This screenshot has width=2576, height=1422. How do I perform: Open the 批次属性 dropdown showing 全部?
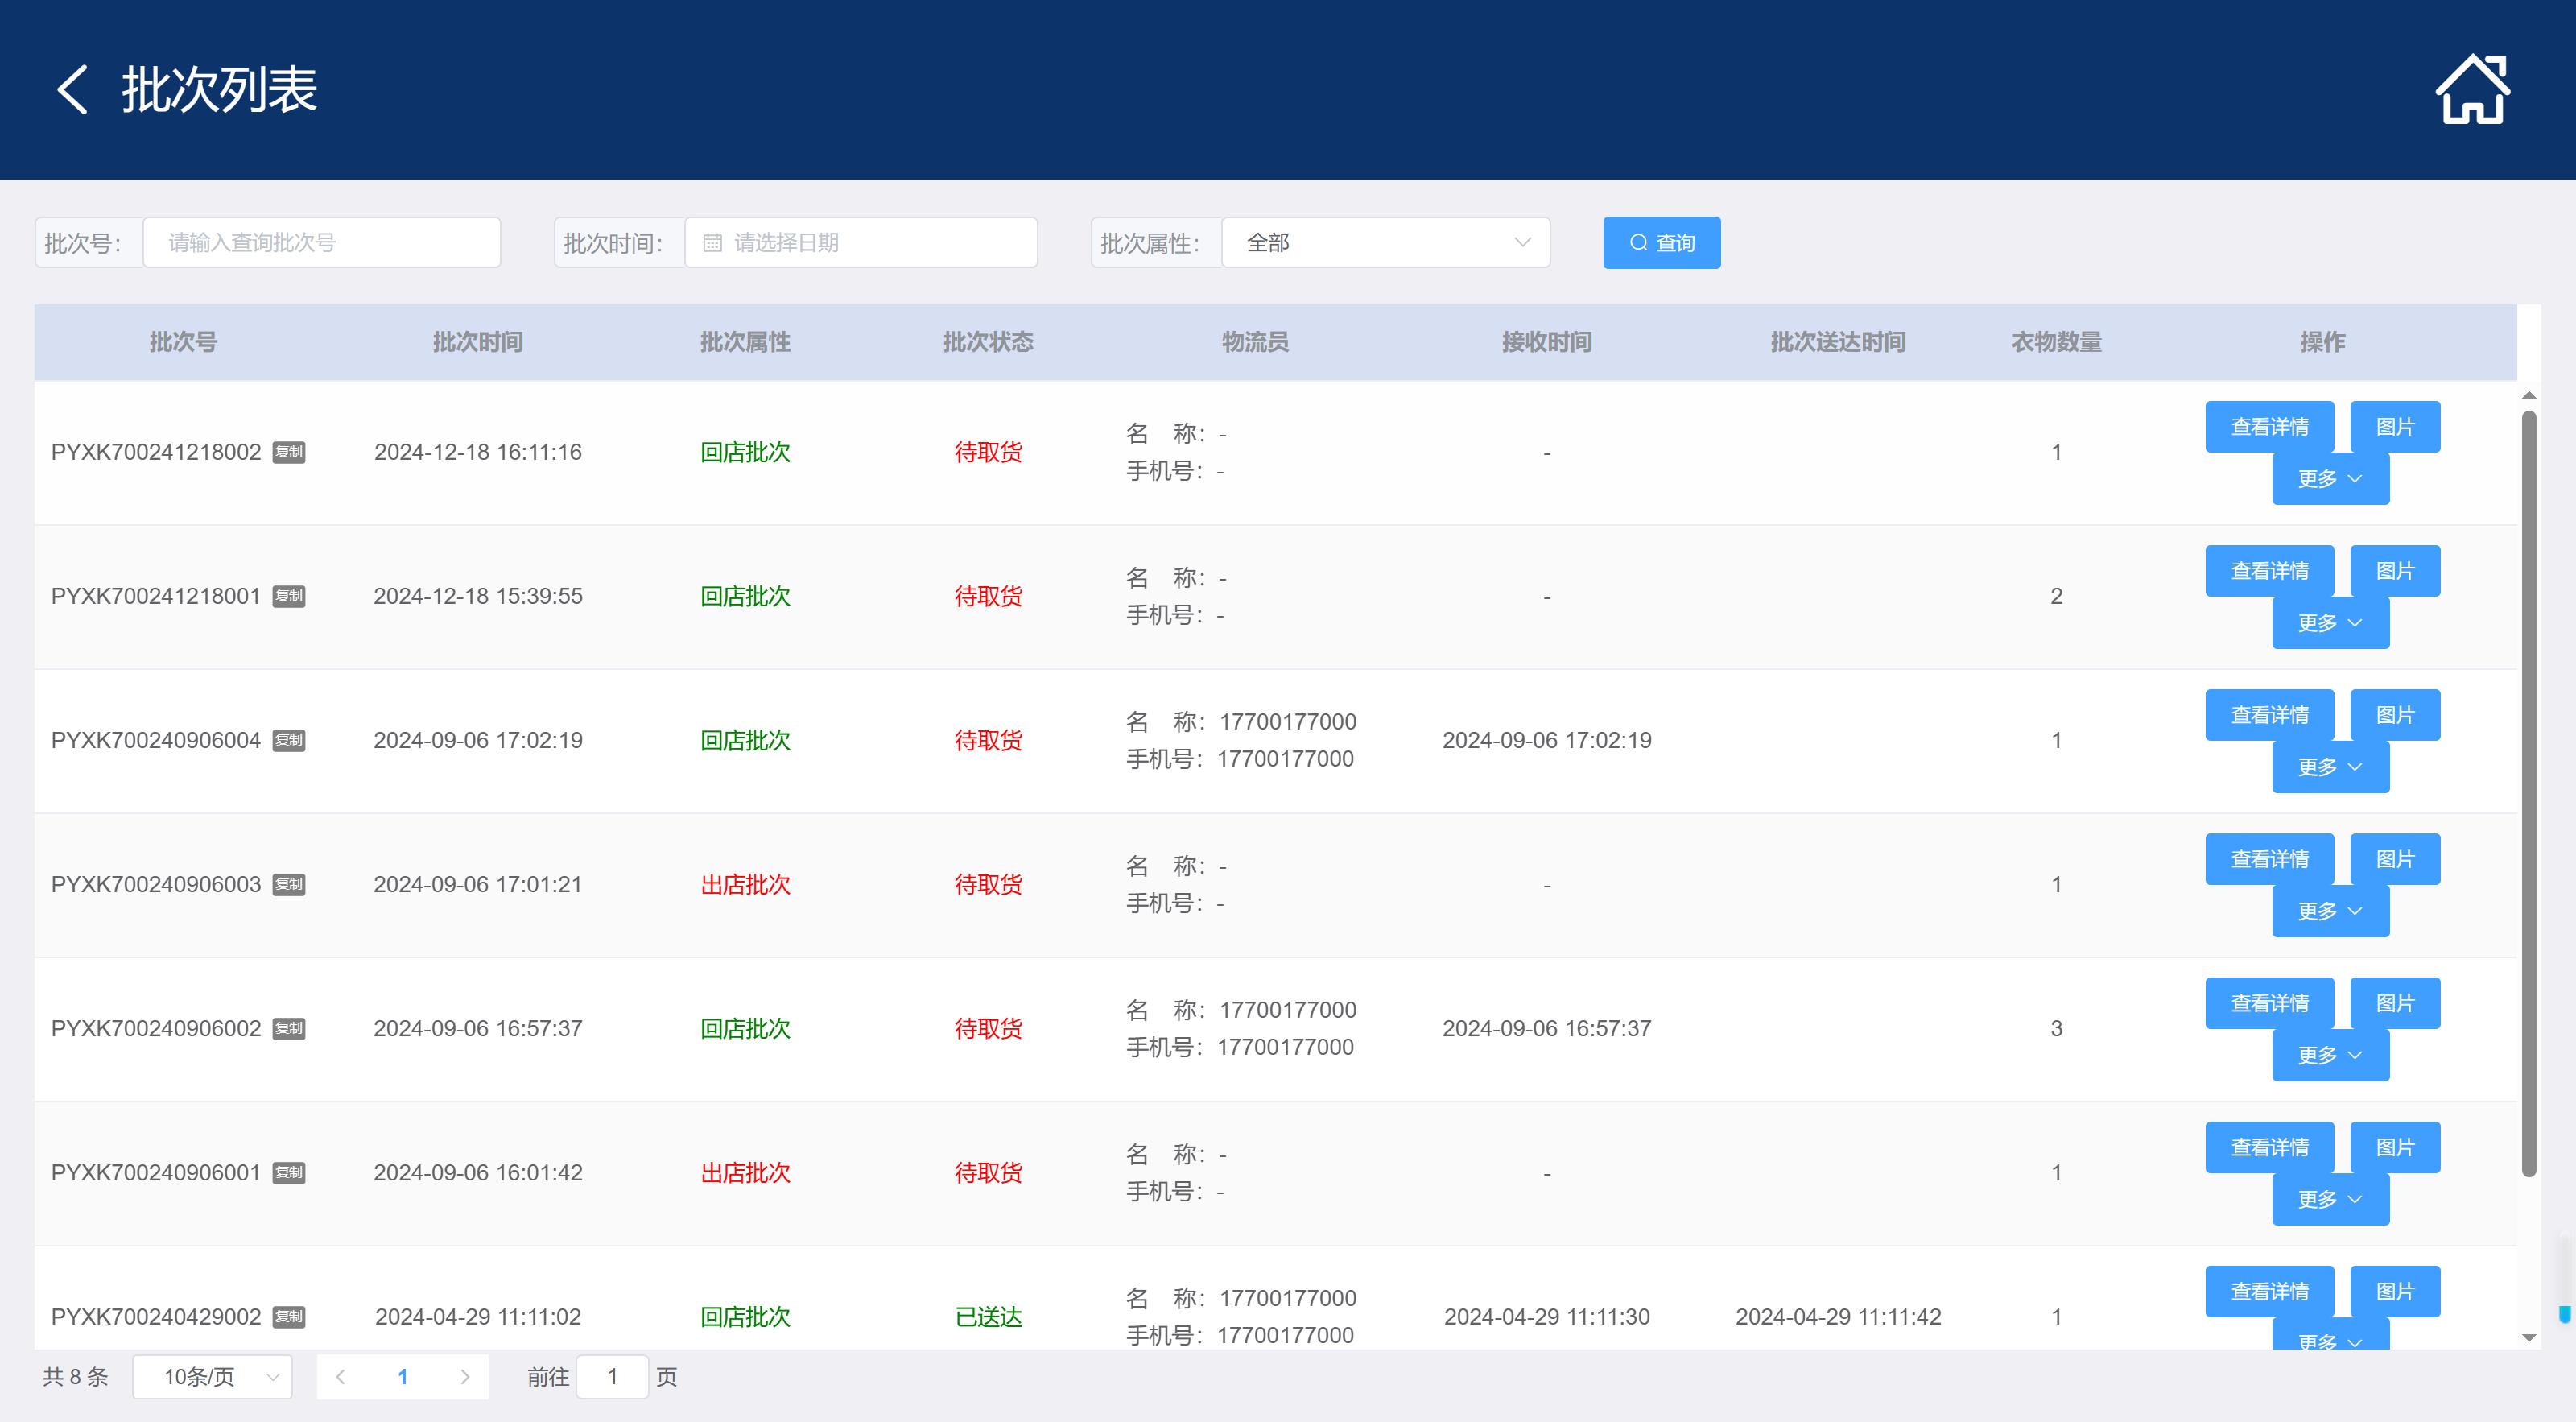pos(1385,243)
